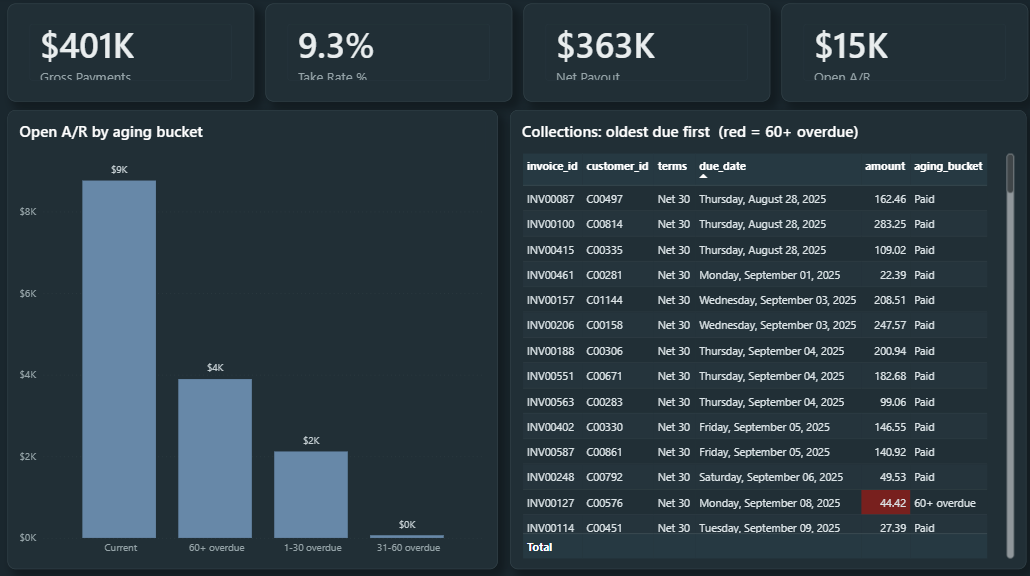The height and width of the screenshot is (576, 1030).
Task: Select invoice INV00087 cell
Action: tap(550, 199)
